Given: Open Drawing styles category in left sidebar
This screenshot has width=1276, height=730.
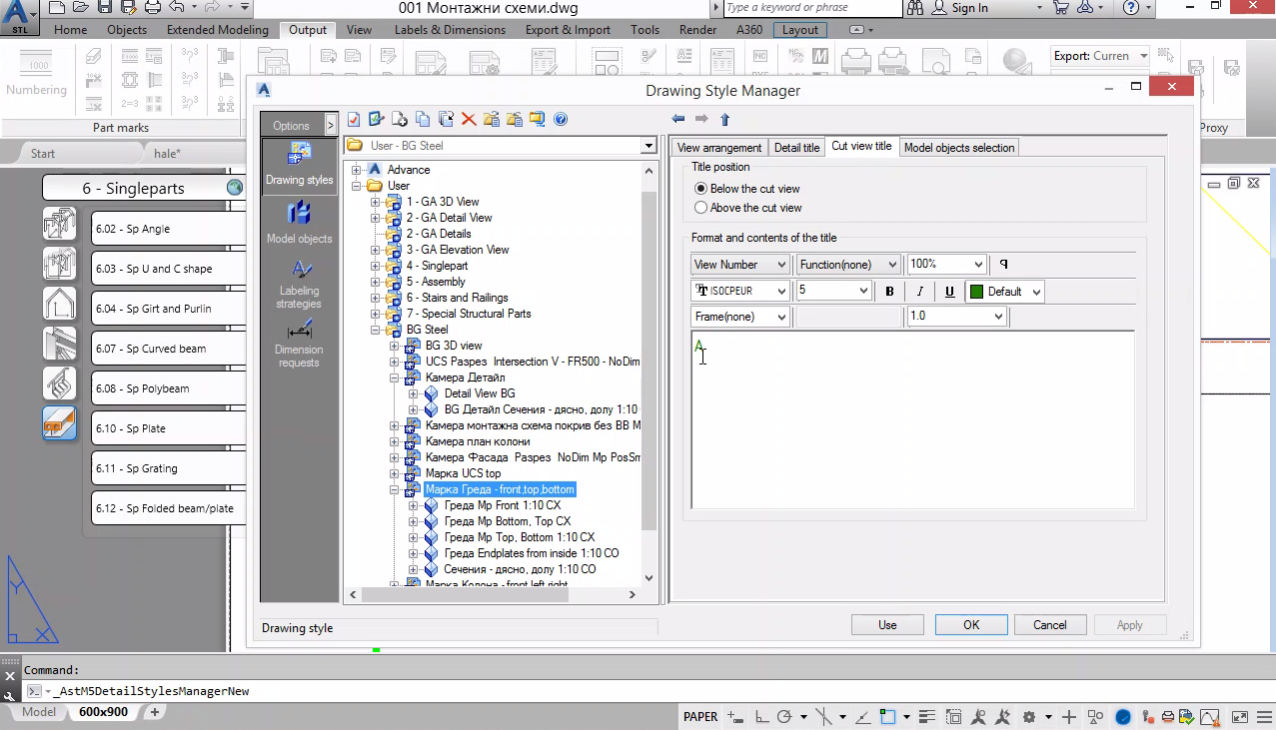Looking at the screenshot, I should point(299,164).
